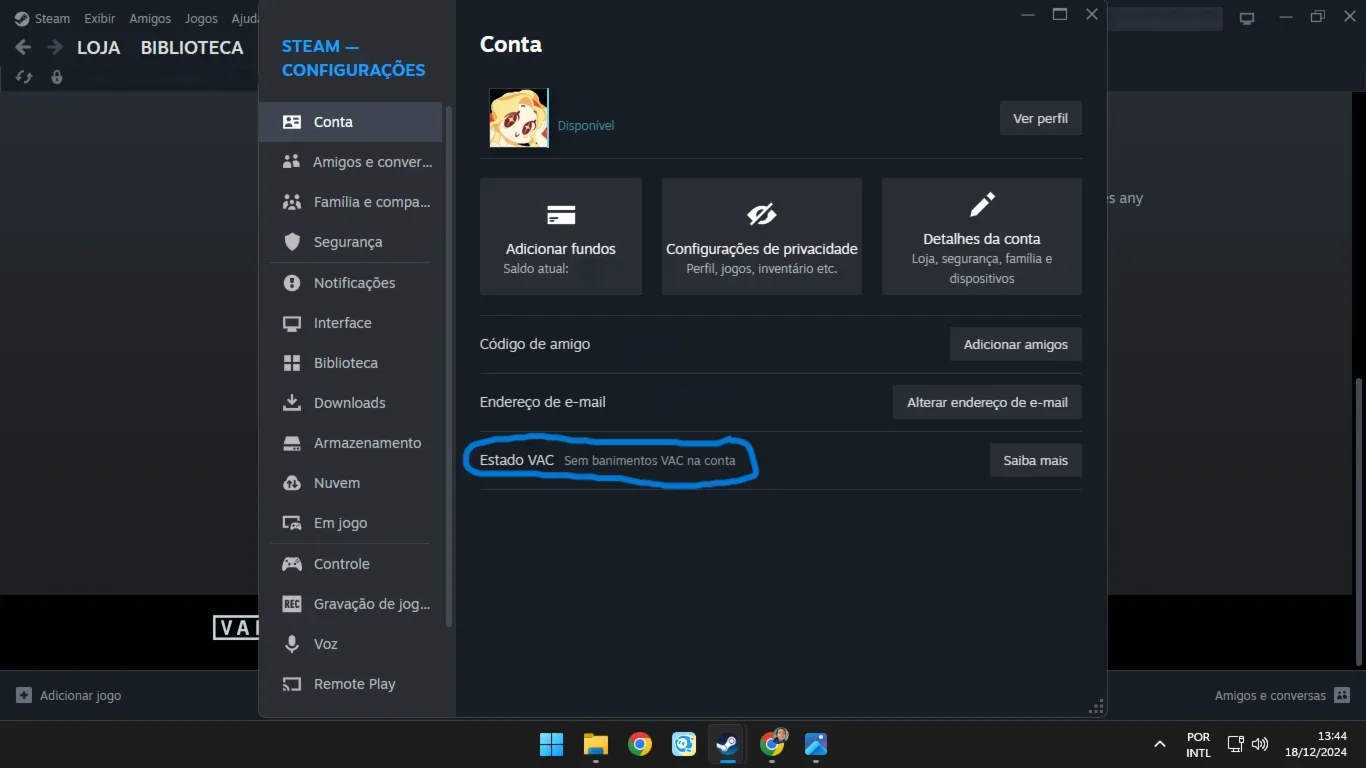1366x768 pixels.
Task: Click Adicionar jogo at bottom left
Action: [69, 695]
